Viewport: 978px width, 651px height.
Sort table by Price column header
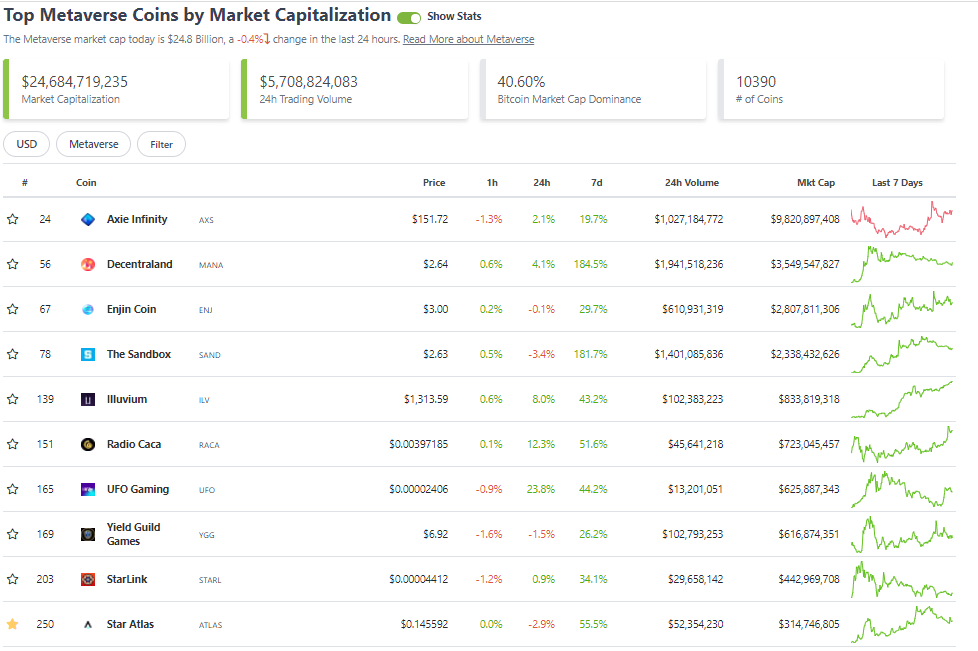coord(434,183)
